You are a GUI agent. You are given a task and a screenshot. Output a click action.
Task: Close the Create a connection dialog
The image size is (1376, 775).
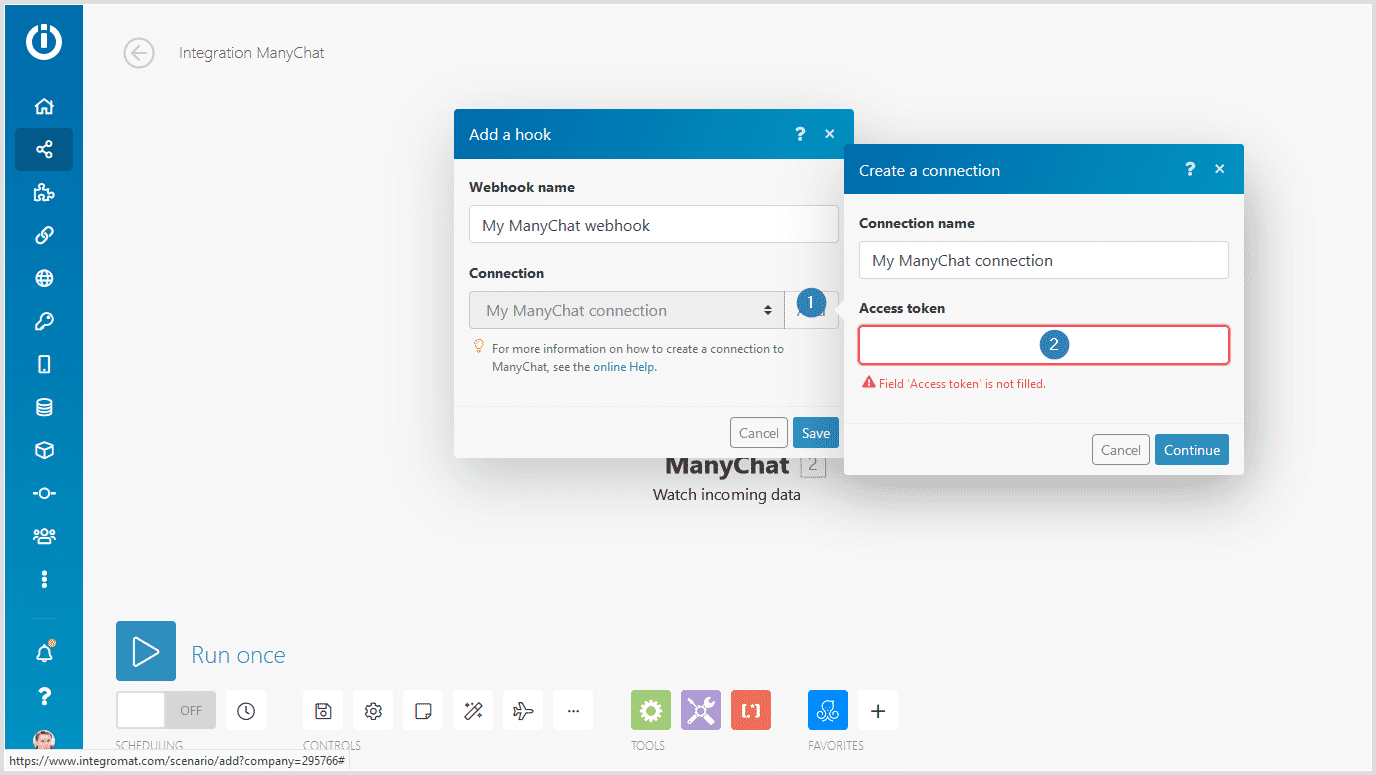click(1219, 170)
